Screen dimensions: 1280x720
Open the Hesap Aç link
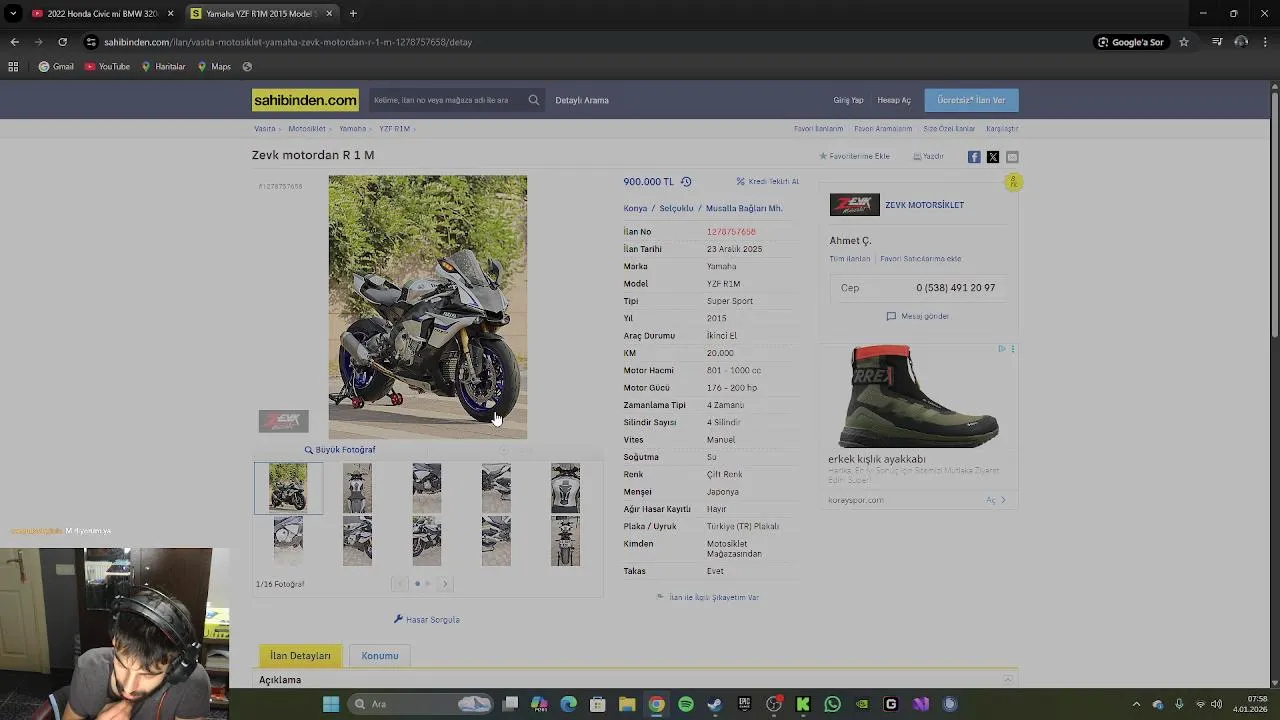pos(894,100)
